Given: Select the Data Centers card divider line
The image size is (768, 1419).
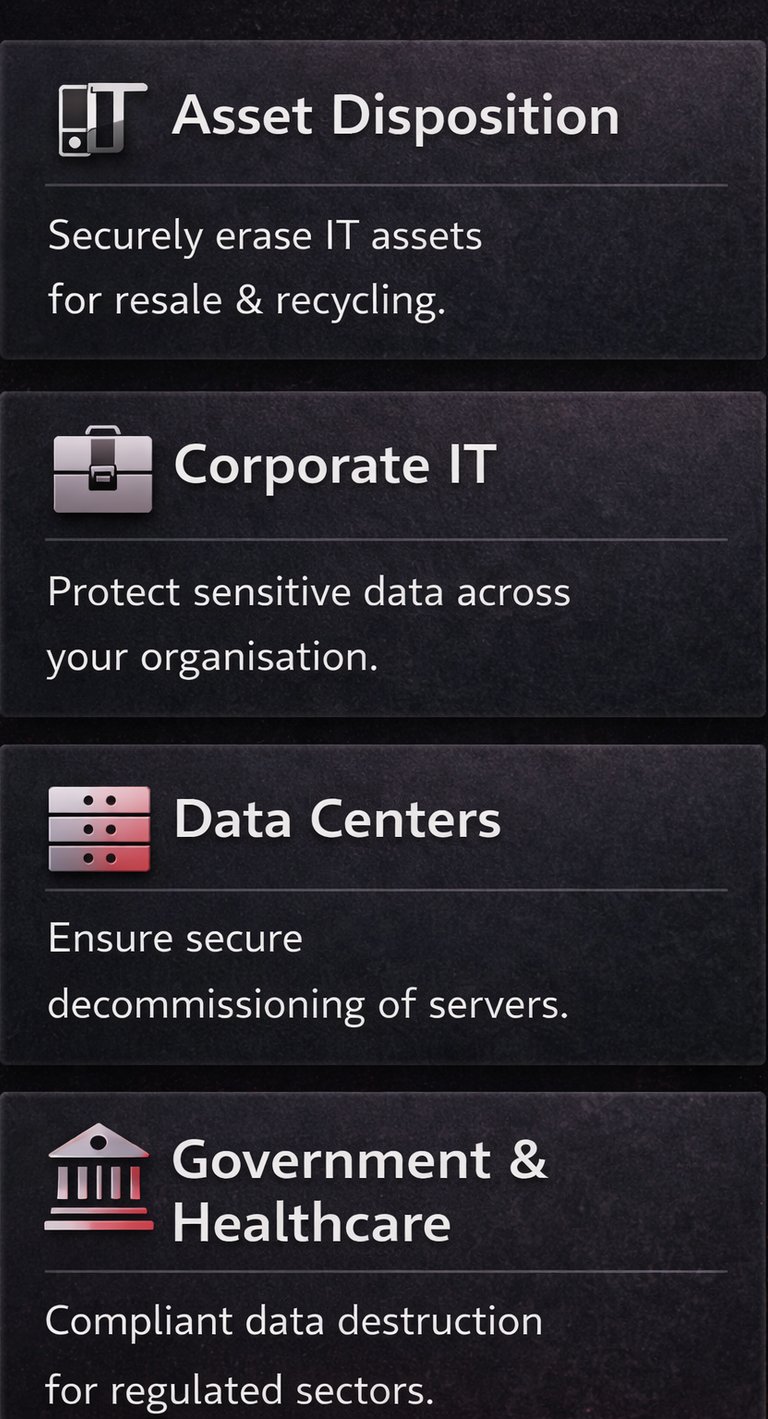Looking at the screenshot, I should (386, 890).
